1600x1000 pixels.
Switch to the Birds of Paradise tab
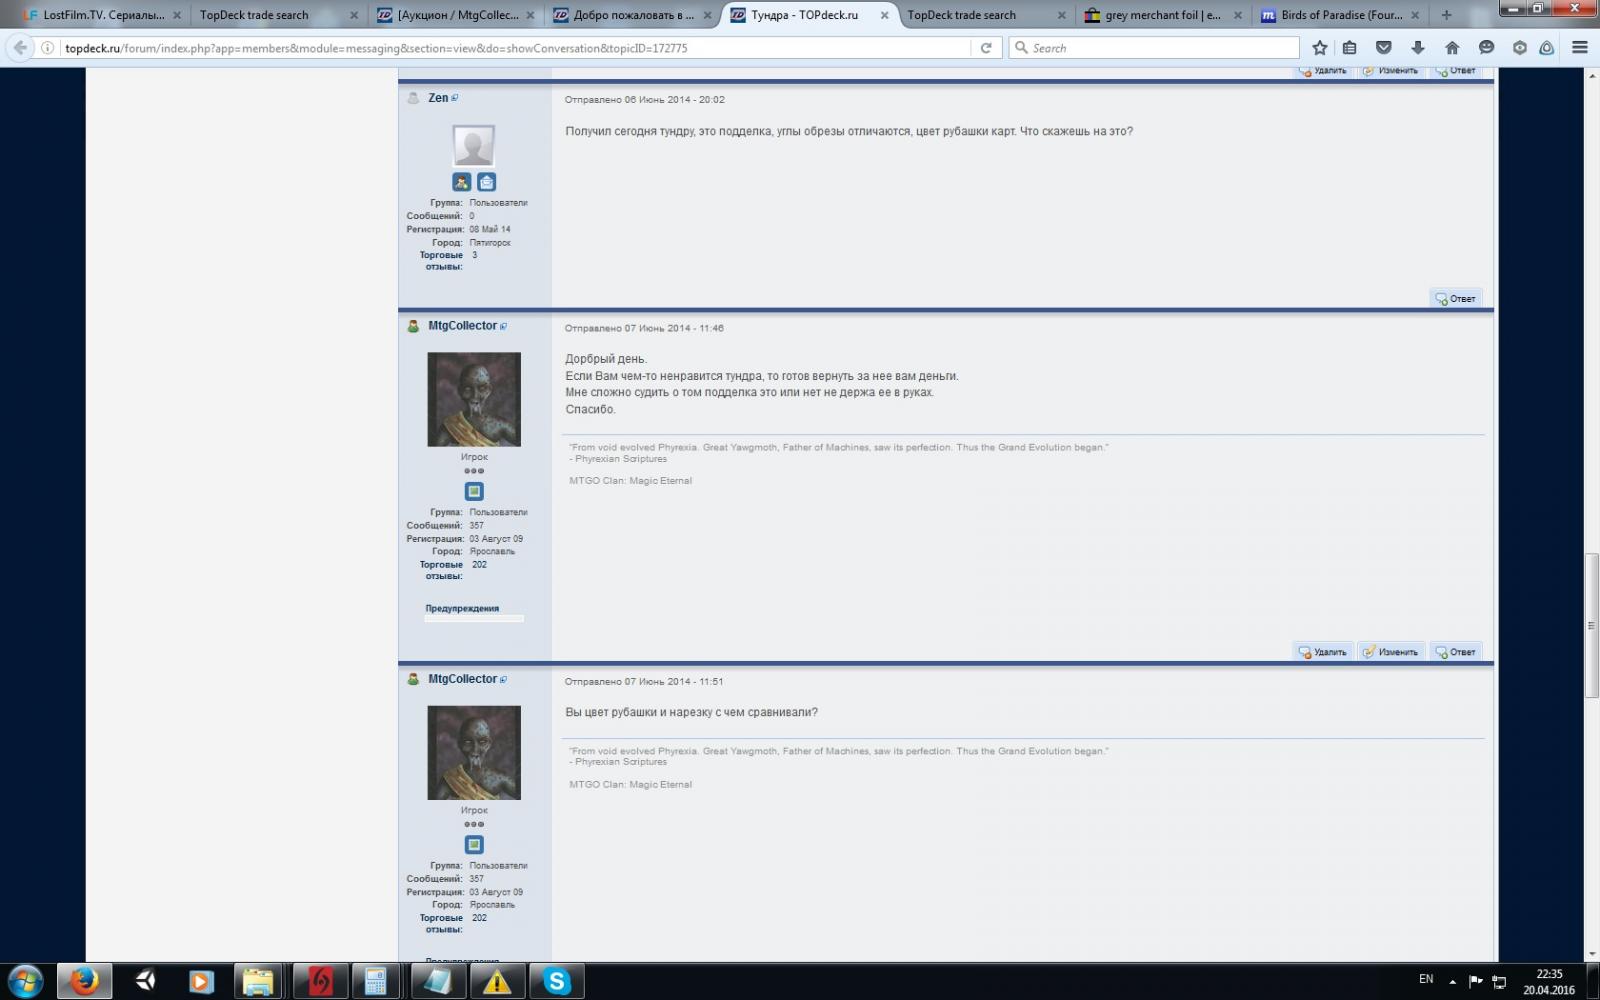point(1340,15)
